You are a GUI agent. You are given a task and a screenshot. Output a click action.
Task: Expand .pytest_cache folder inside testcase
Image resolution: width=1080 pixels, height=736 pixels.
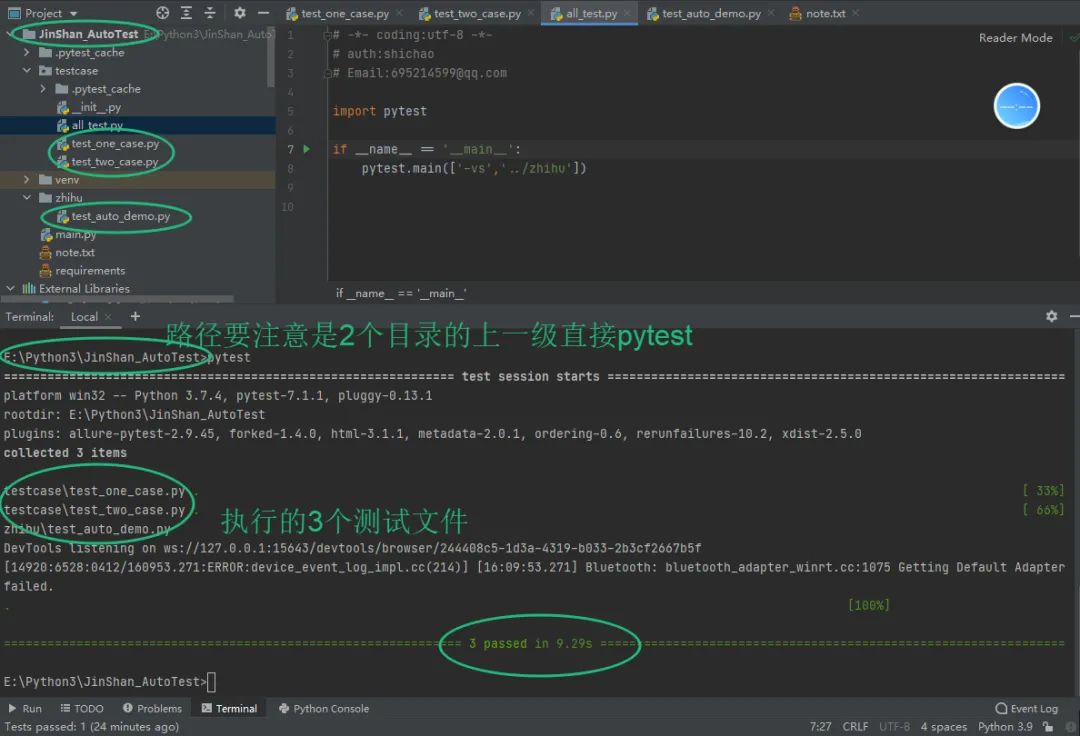point(43,89)
